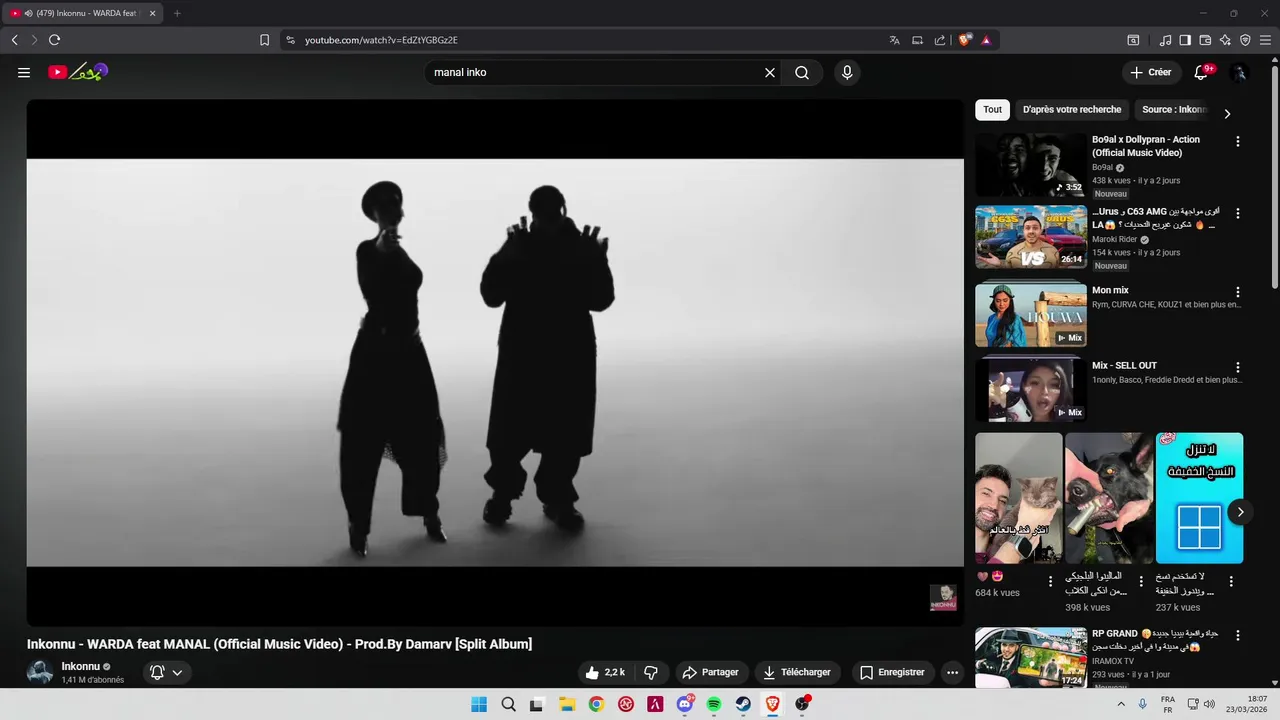Open Brave media playlist music note icon

pyautogui.click(x=1165, y=40)
